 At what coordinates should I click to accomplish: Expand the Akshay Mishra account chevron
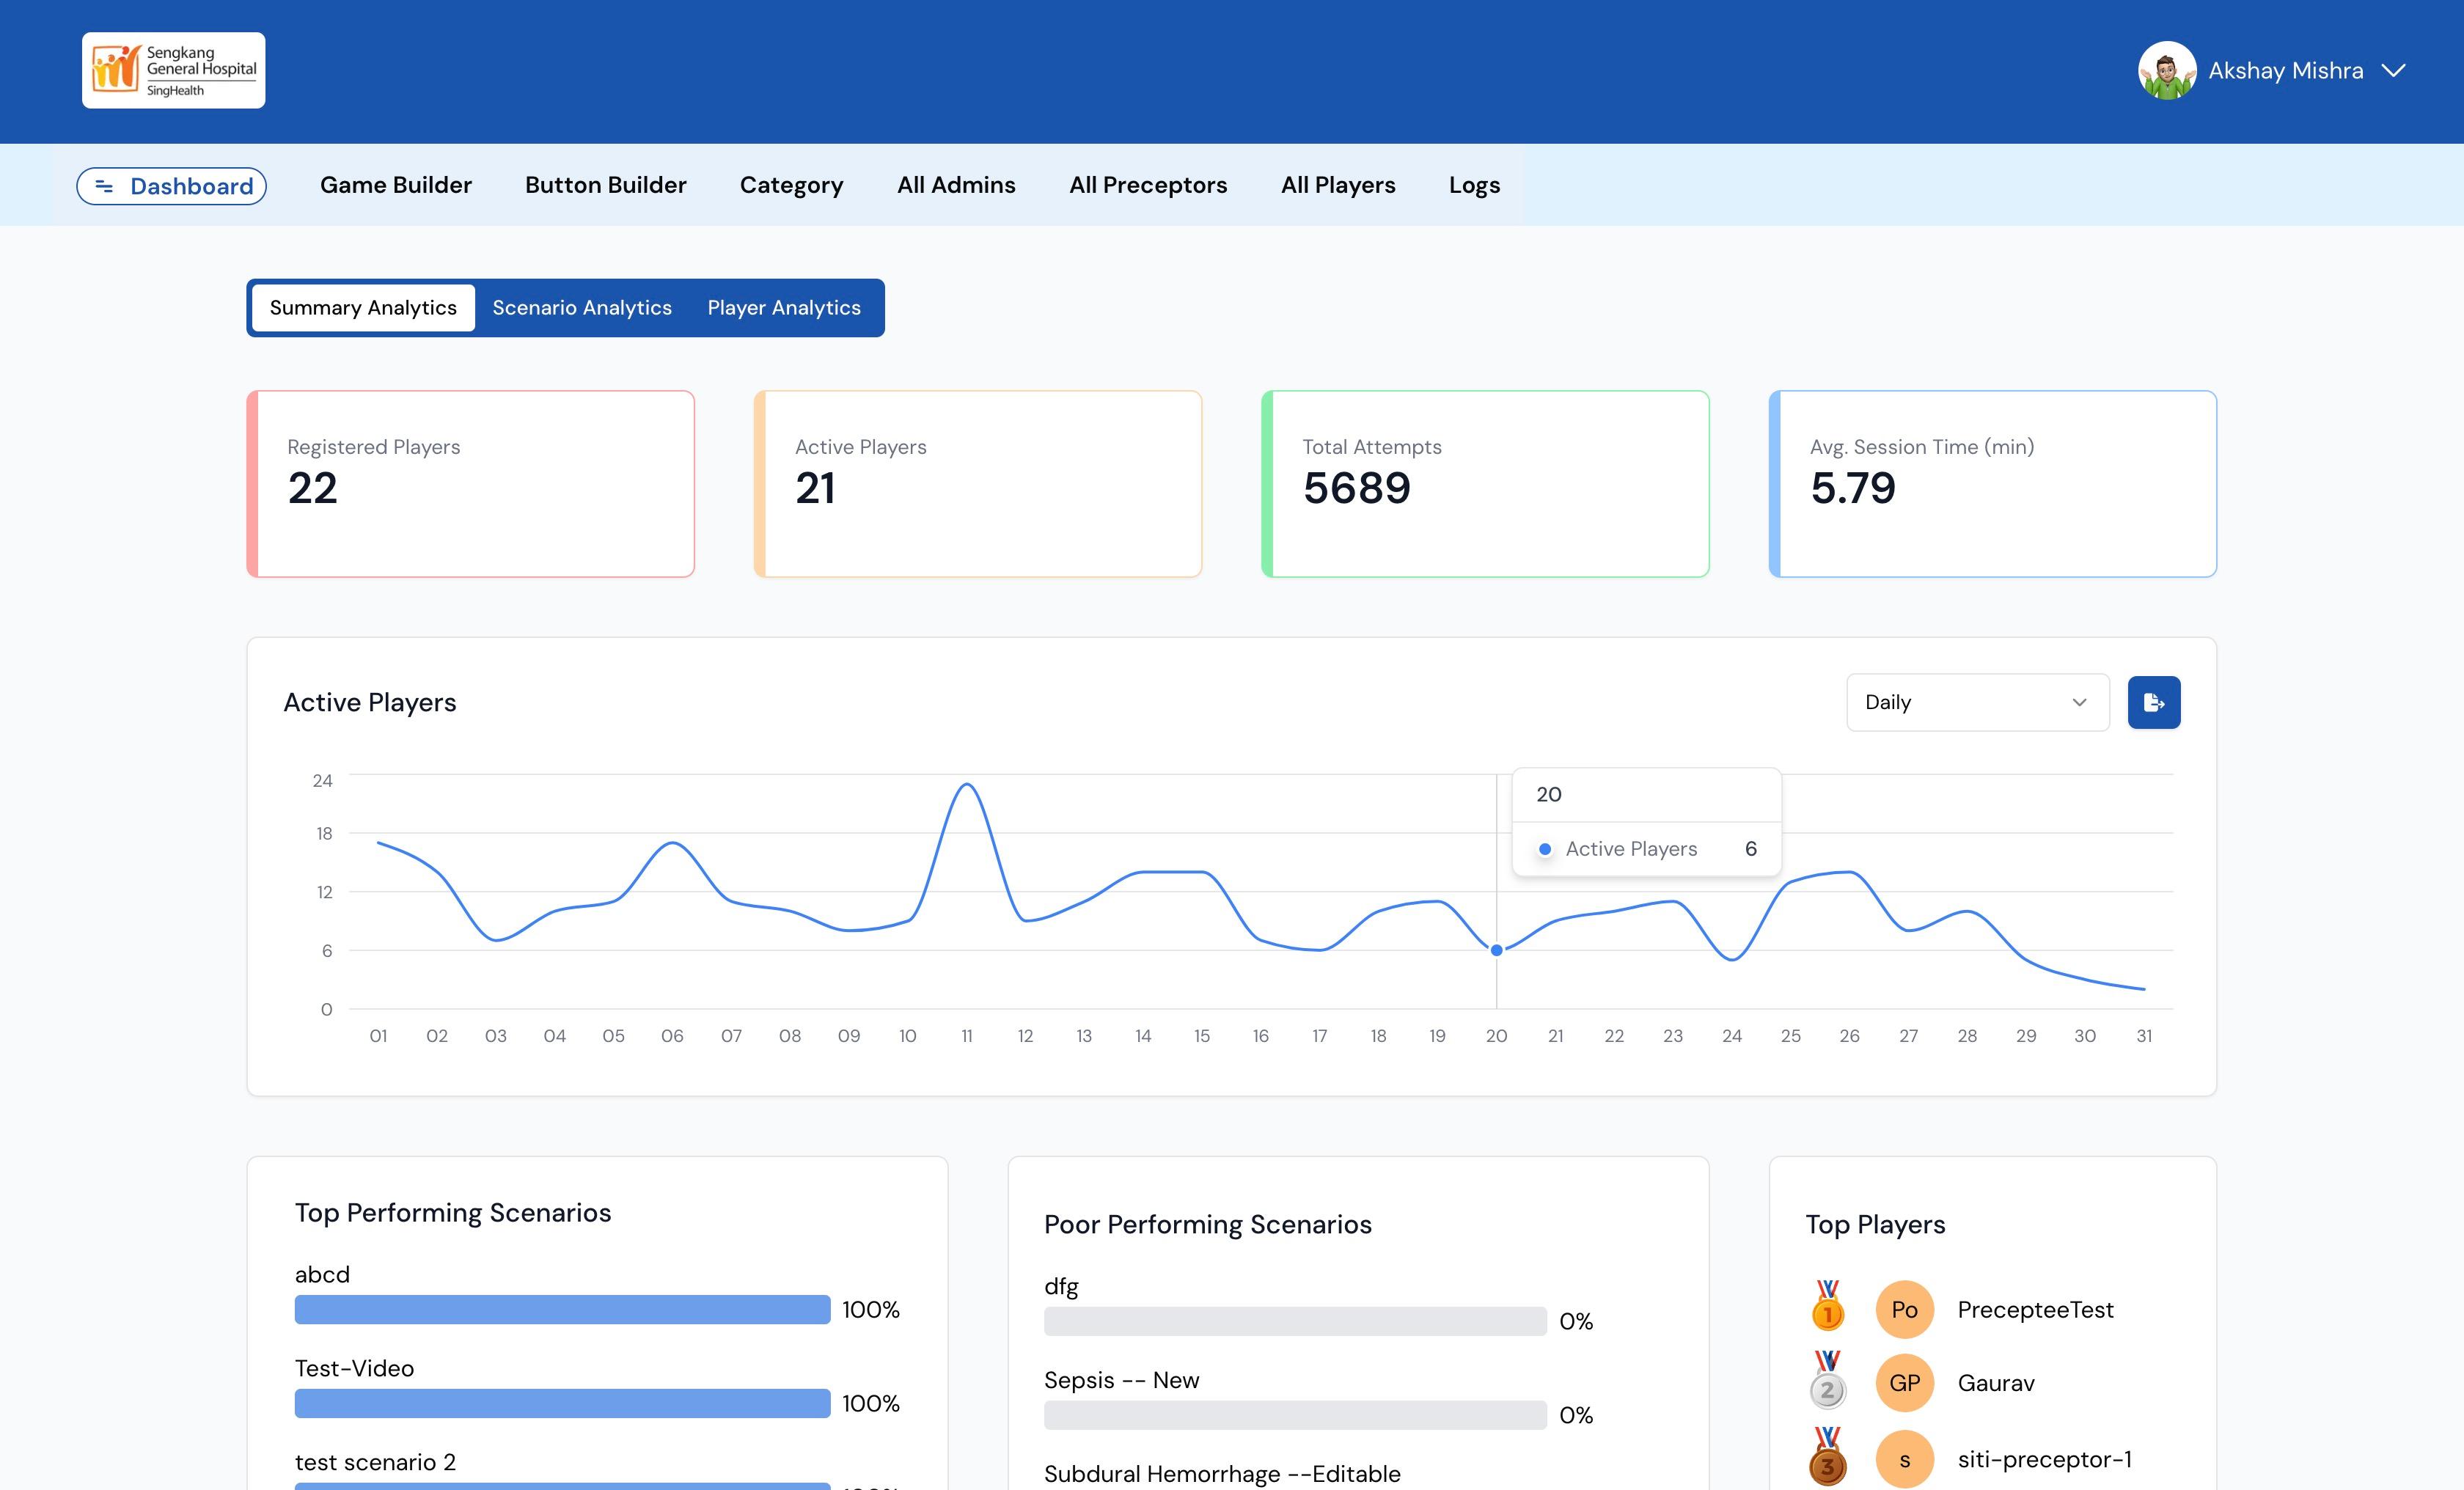(2393, 70)
